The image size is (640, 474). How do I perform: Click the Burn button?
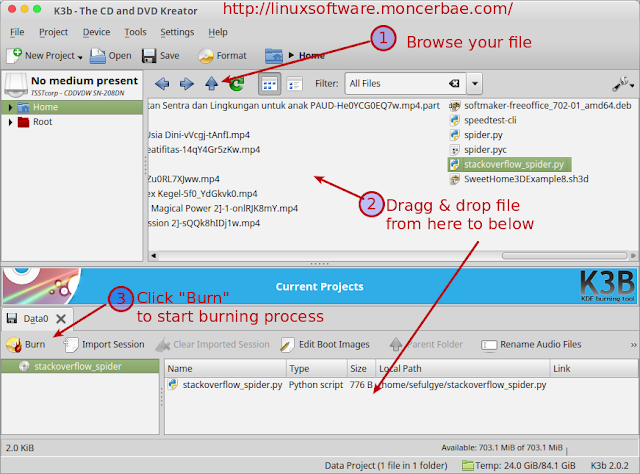pos(26,345)
